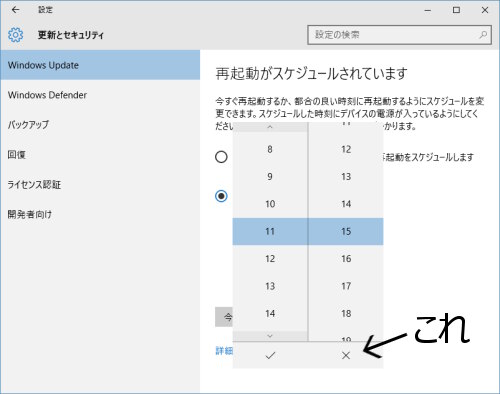Choose hour 8 in the picker
This screenshot has width=500, height=394.
point(270,149)
